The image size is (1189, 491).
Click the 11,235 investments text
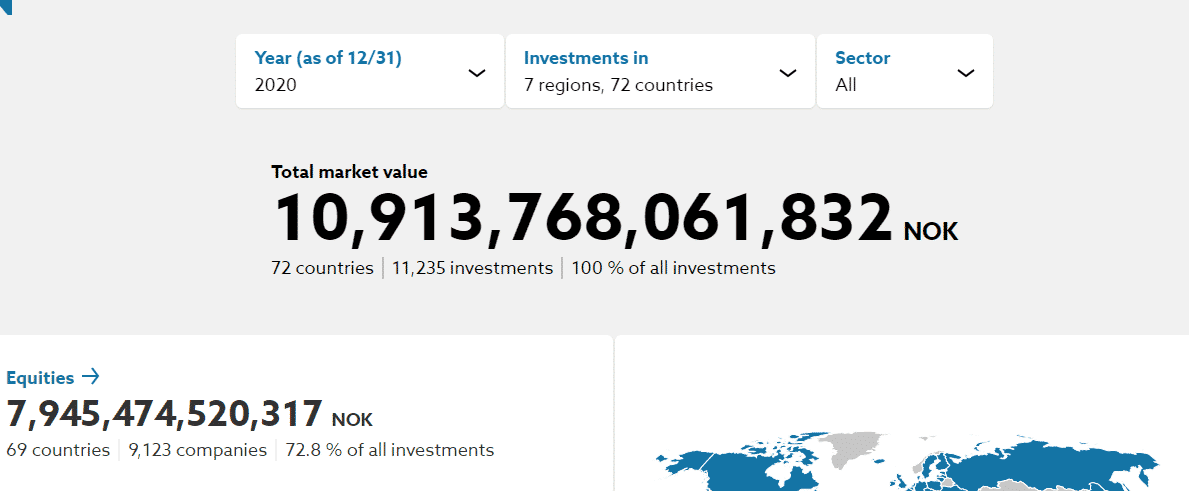[x=472, y=267]
